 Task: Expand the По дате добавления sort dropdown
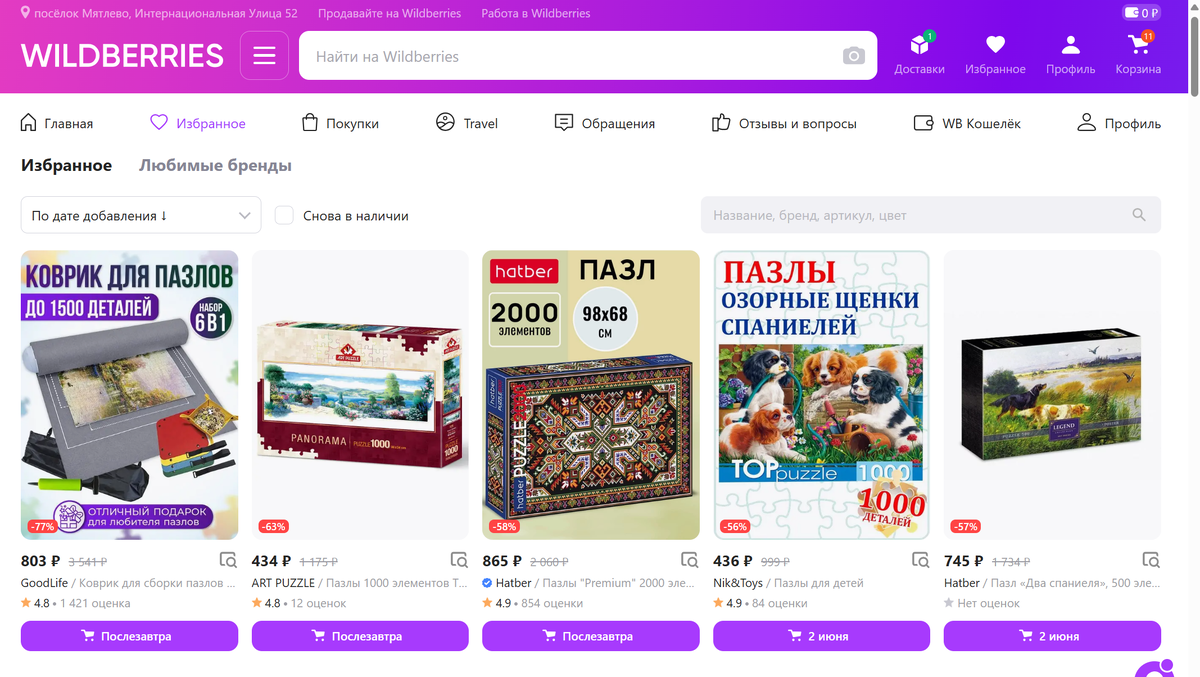click(x=141, y=215)
